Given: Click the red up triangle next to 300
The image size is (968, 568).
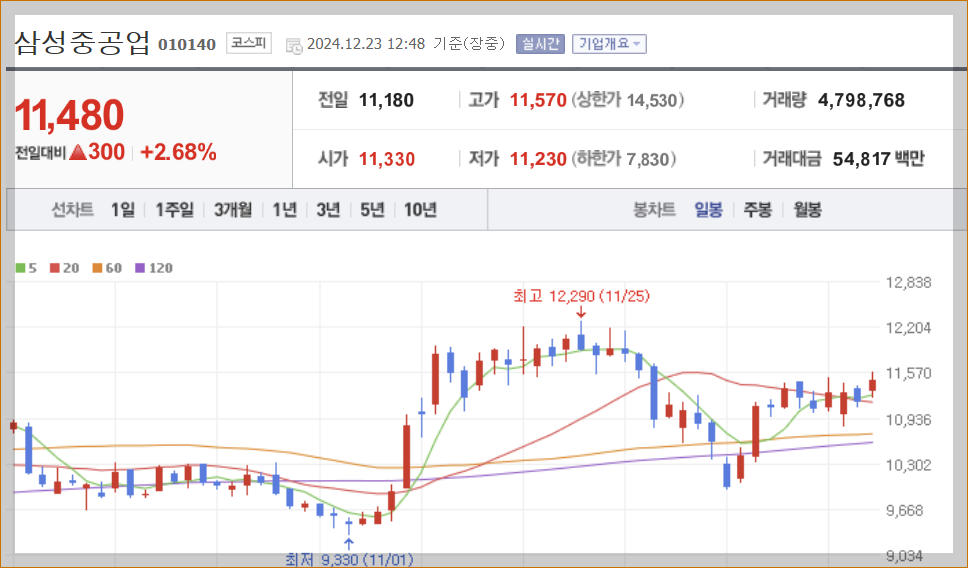Looking at the screenshot, I should tap(78, 152).
